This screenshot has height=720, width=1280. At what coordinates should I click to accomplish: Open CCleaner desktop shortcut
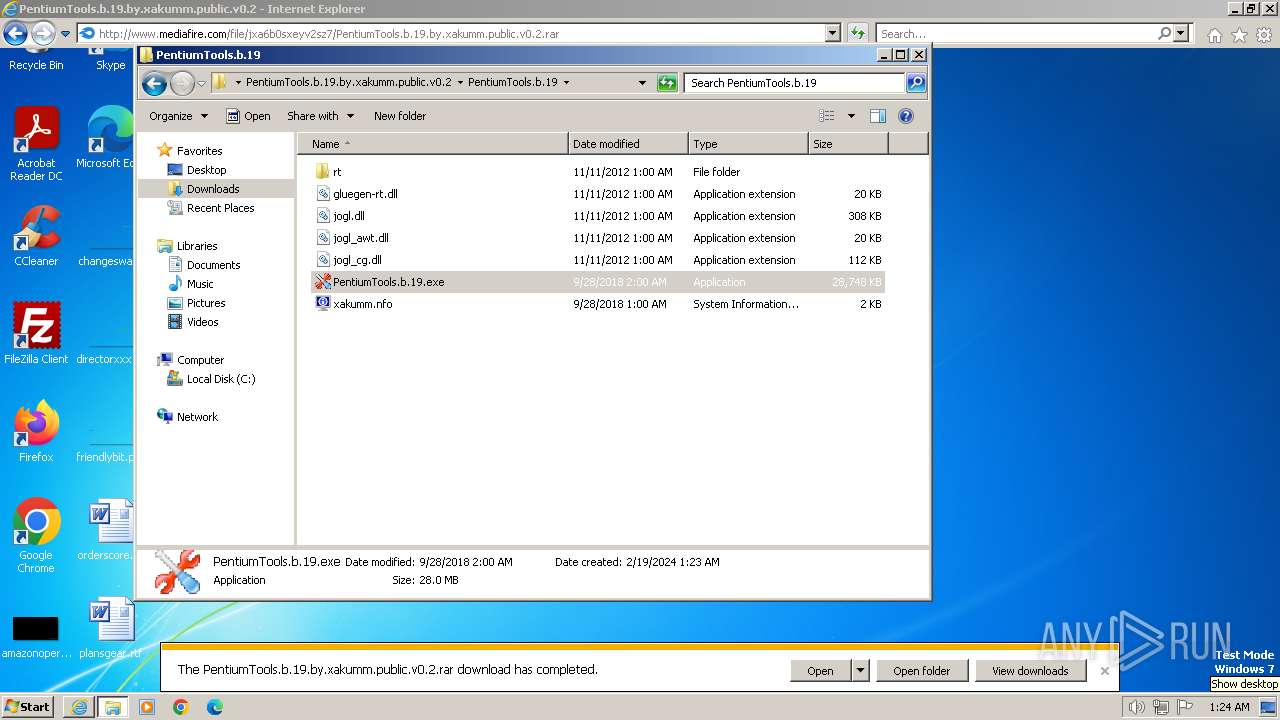coord(37,236)
